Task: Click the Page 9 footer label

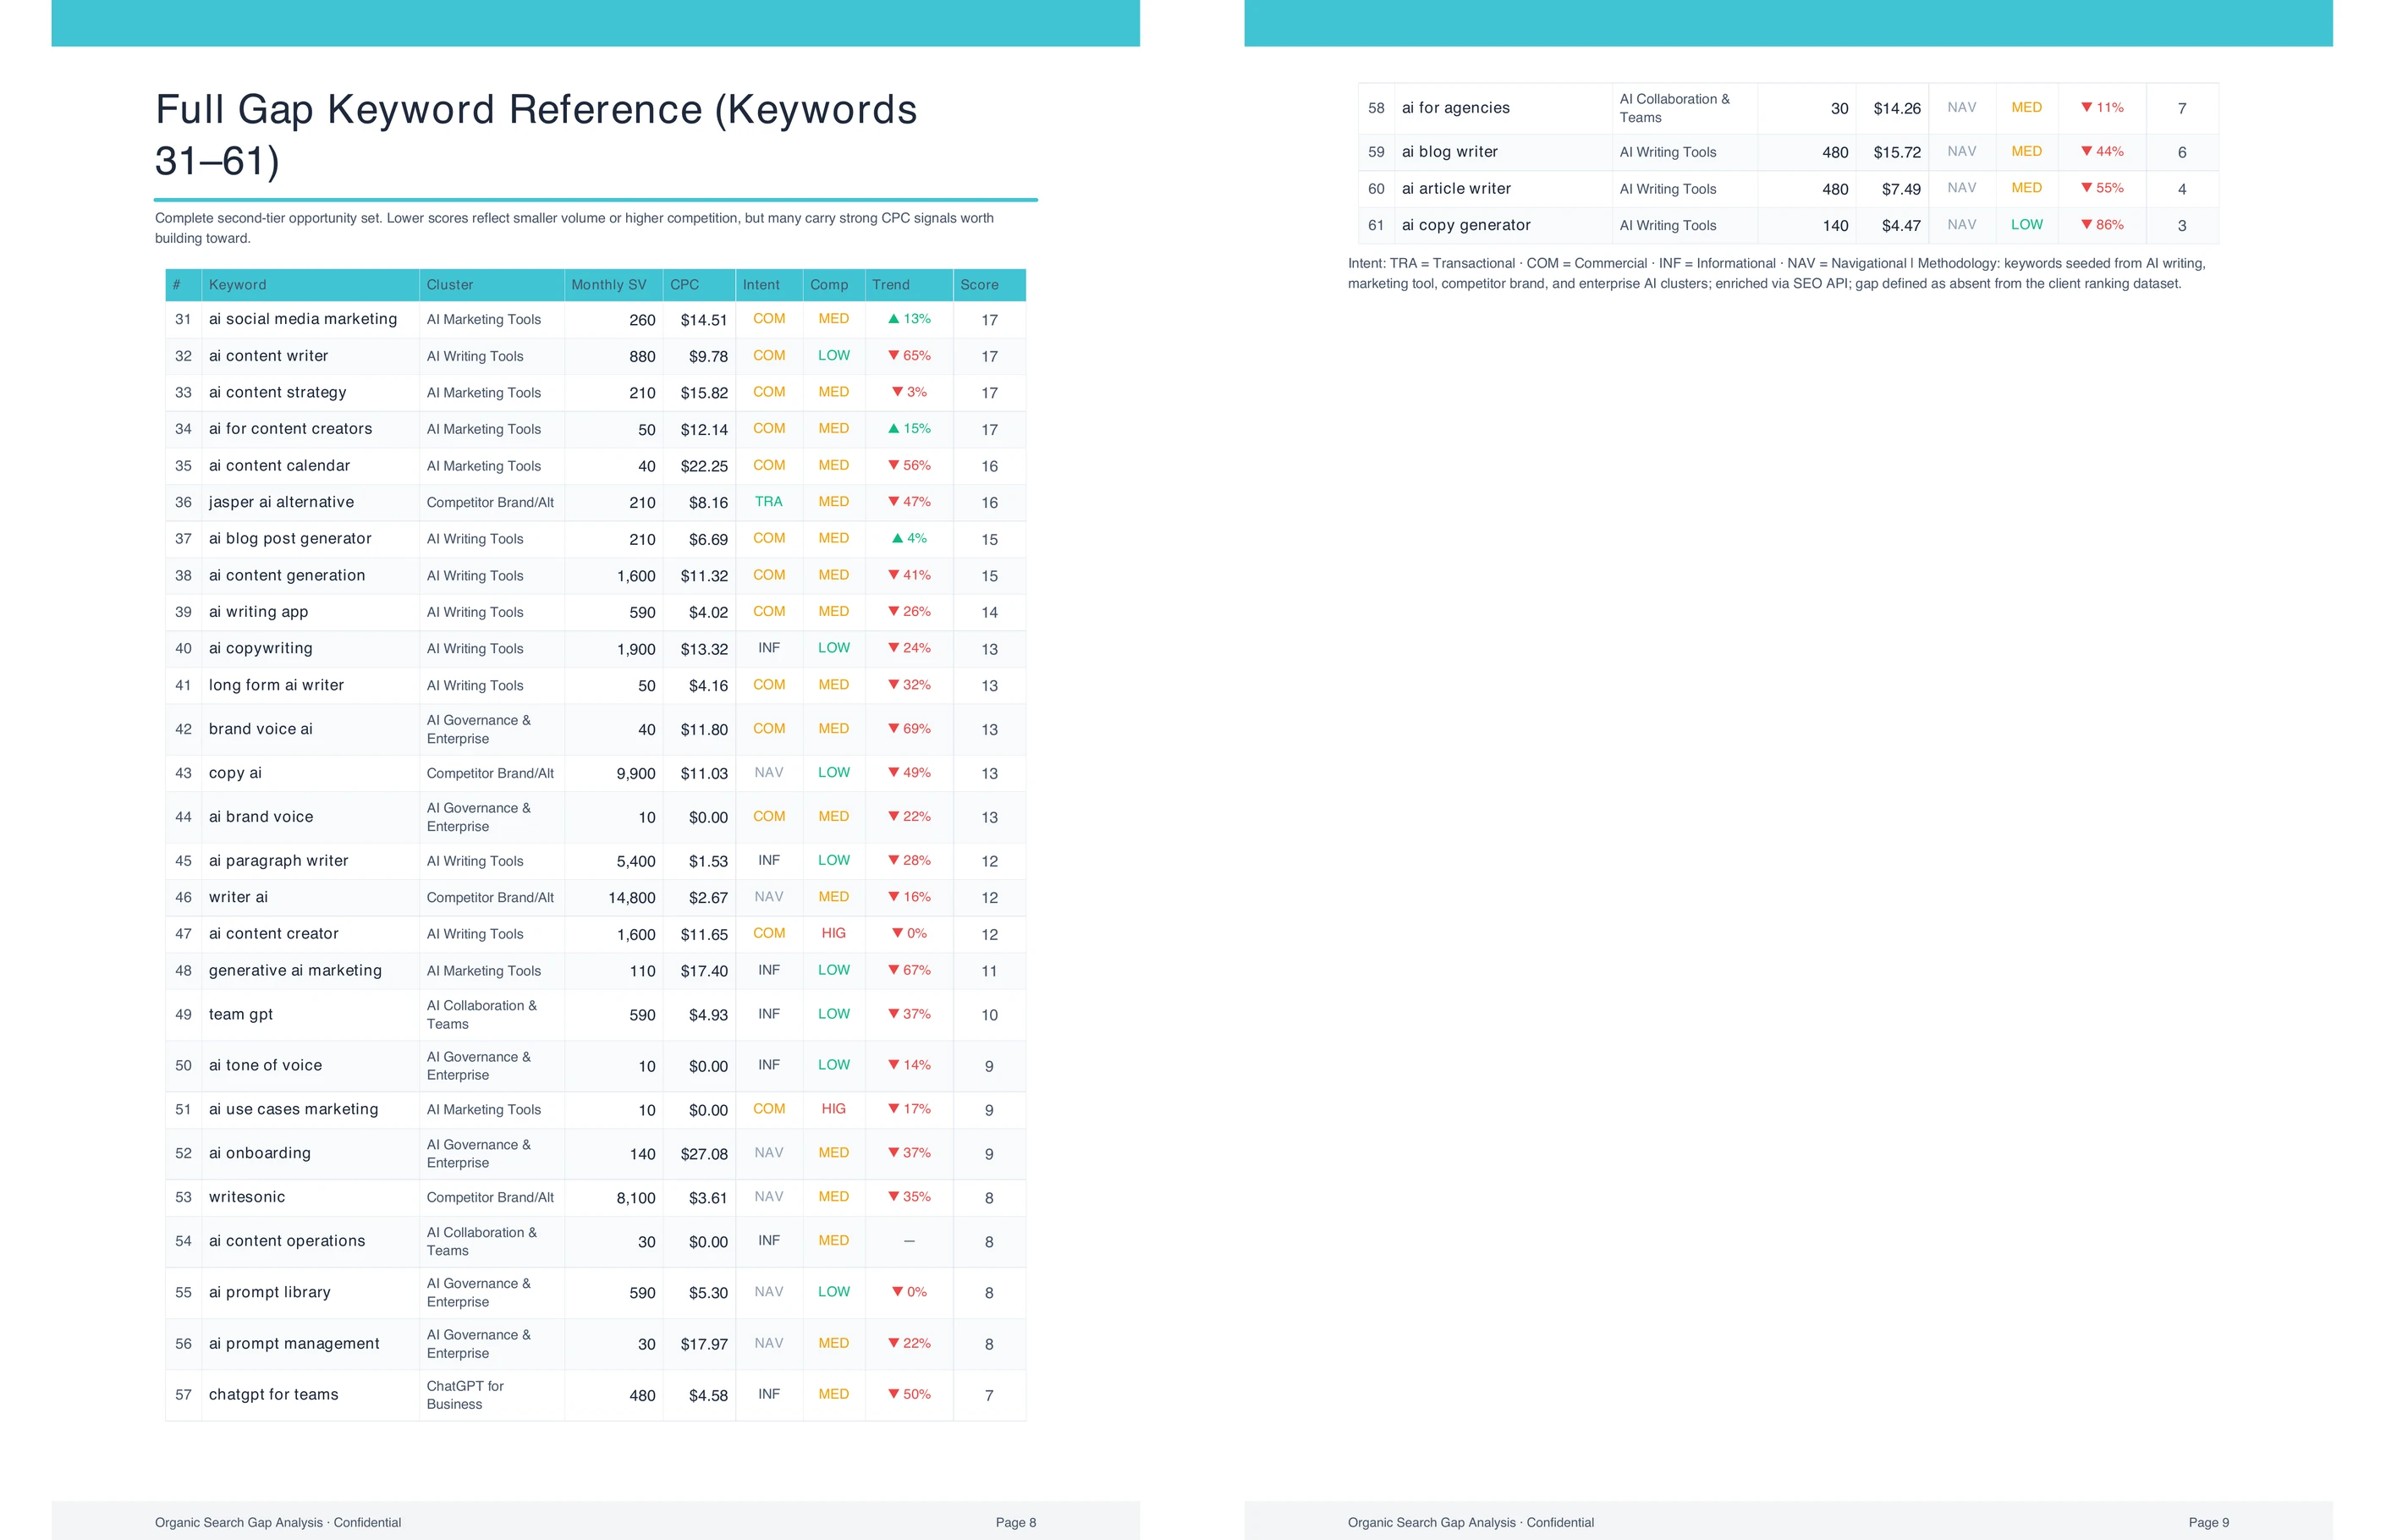Action: tap(2208, 1522)
